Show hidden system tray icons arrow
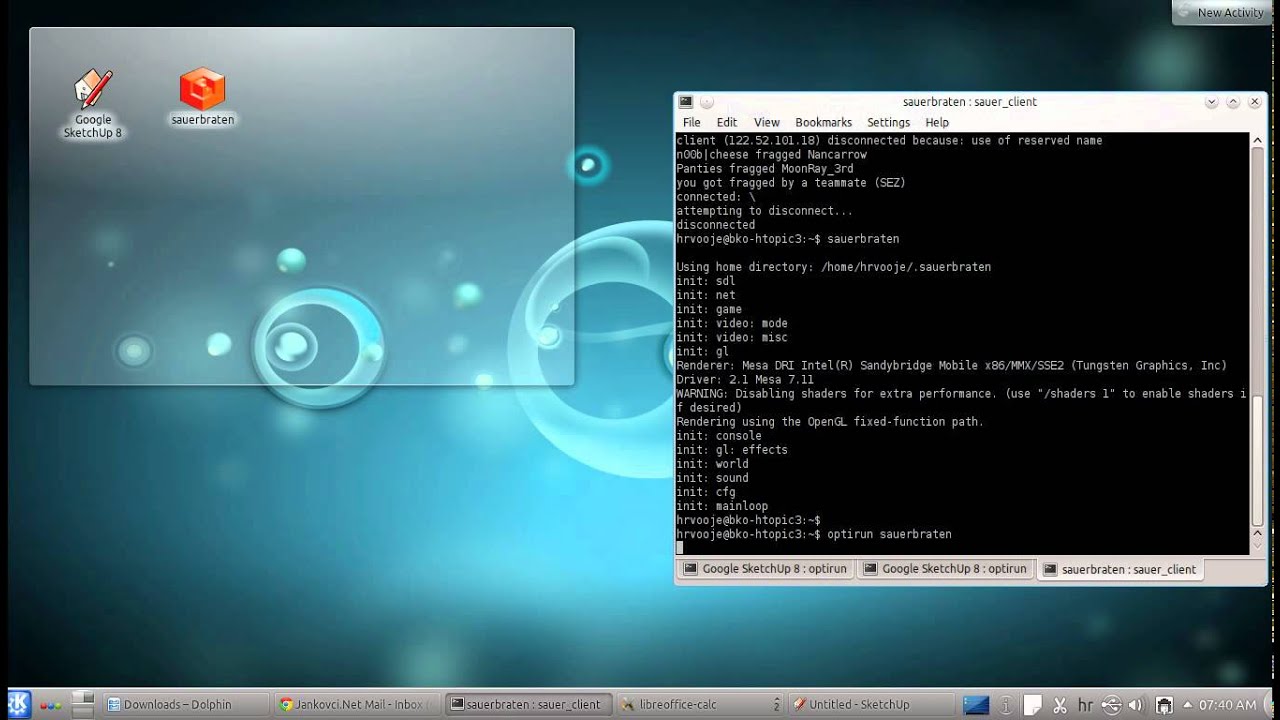Viewport: 1280px width, 720px height. [x=1187, y=704]
